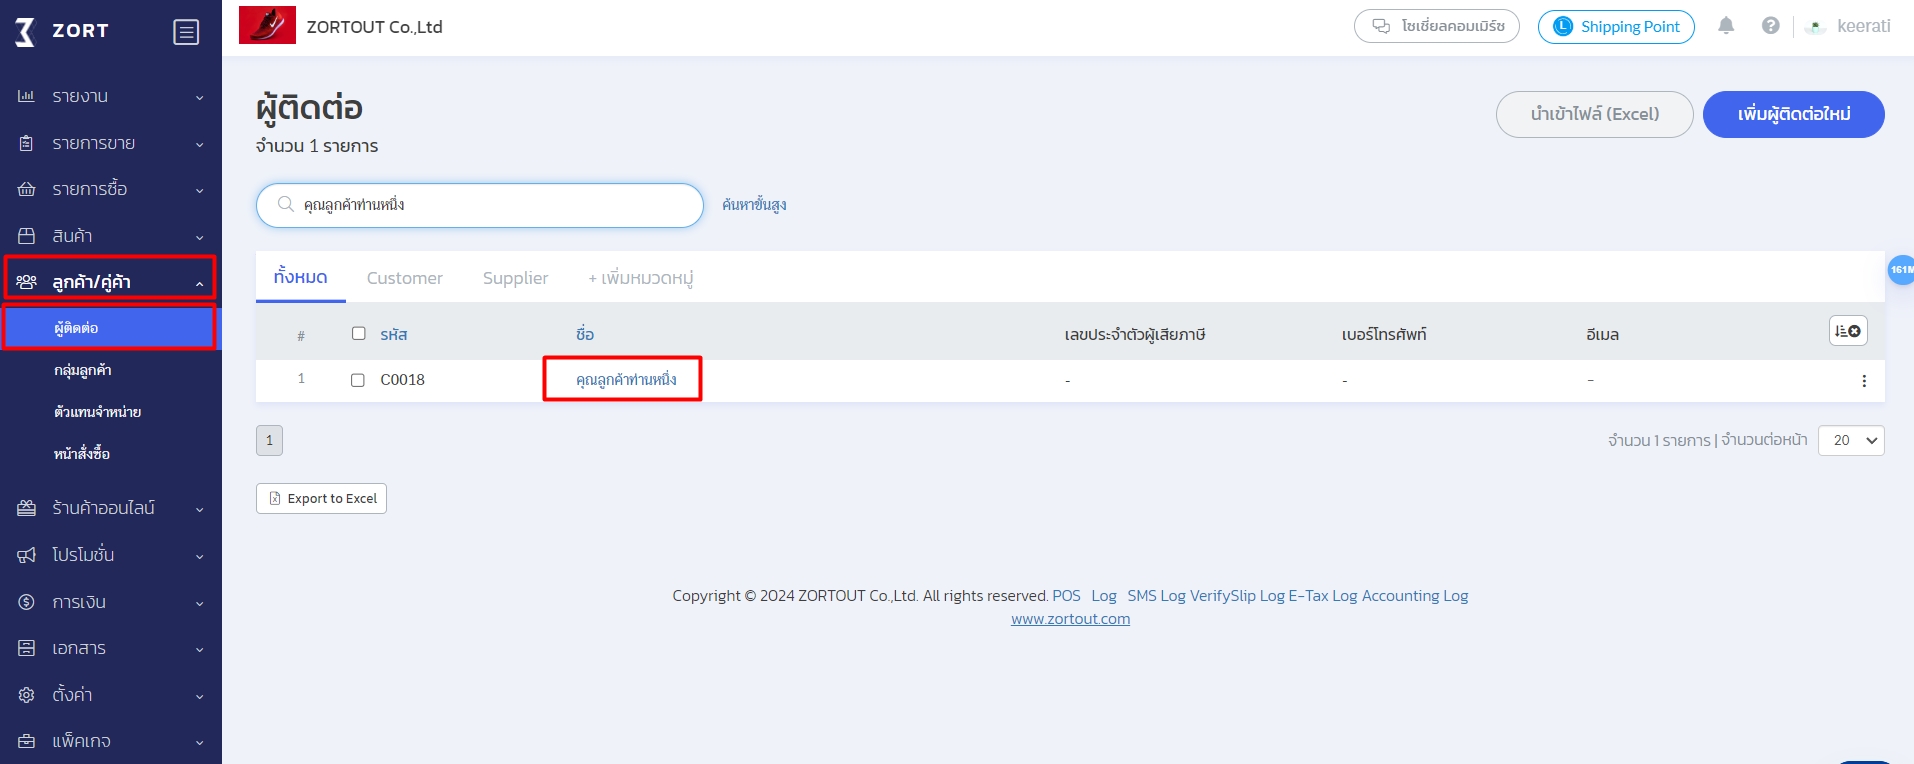This screenshot has width=1914, height=764.
Task: Open the help question mark icon
Action: click(1770, 26)
